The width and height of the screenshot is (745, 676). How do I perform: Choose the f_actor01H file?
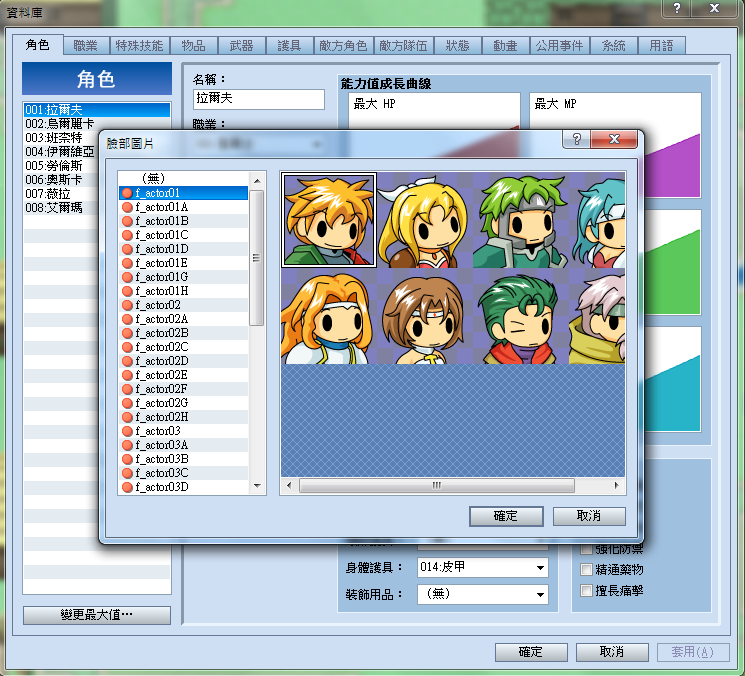[183, 291]
